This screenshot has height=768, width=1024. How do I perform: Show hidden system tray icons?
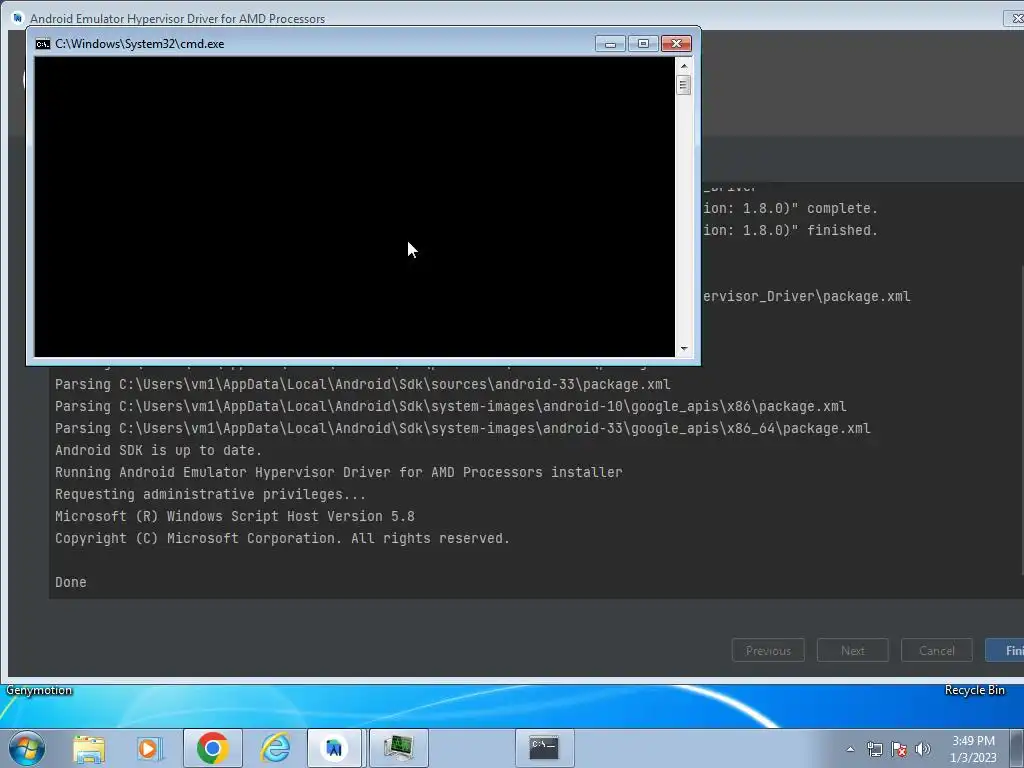pyautogui.click(x=850, y=749)
